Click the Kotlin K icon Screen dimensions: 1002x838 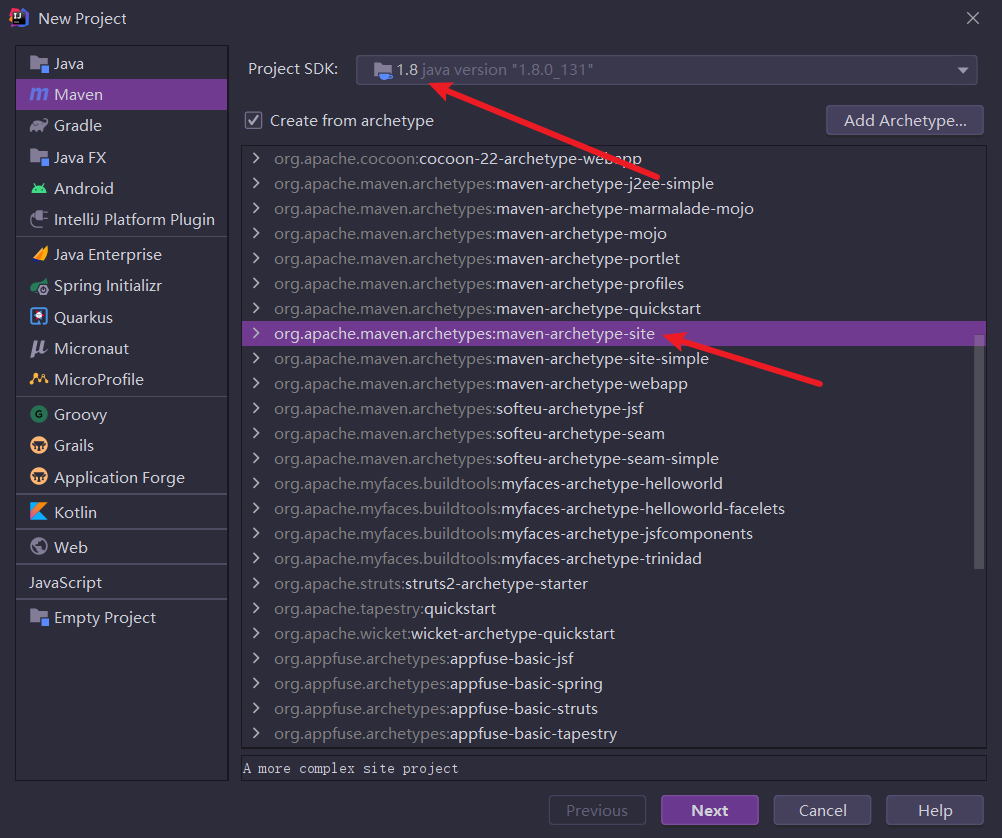point(39,512)
